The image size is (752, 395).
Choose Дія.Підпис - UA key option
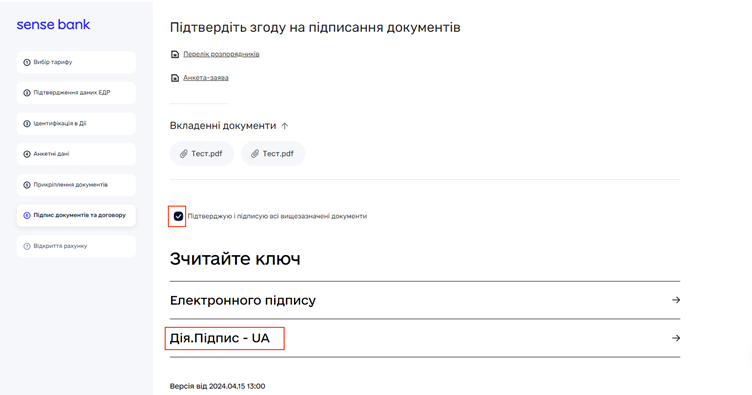tap(425, 338)
